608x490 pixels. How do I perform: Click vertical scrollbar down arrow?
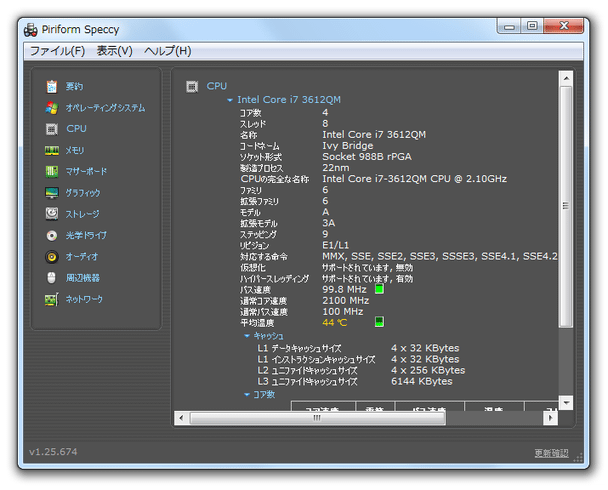pos(566,402)
